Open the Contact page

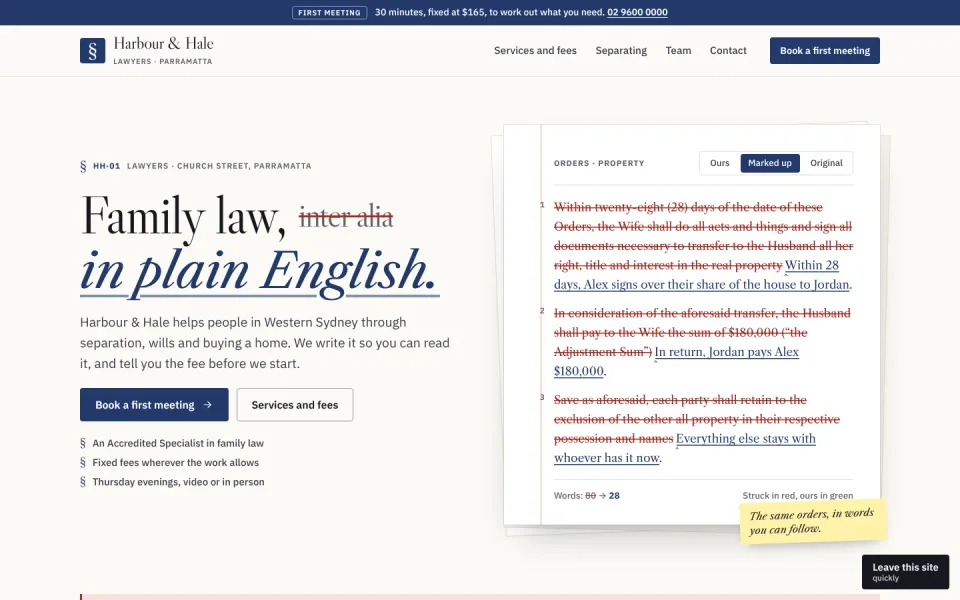tap(728, 51)
